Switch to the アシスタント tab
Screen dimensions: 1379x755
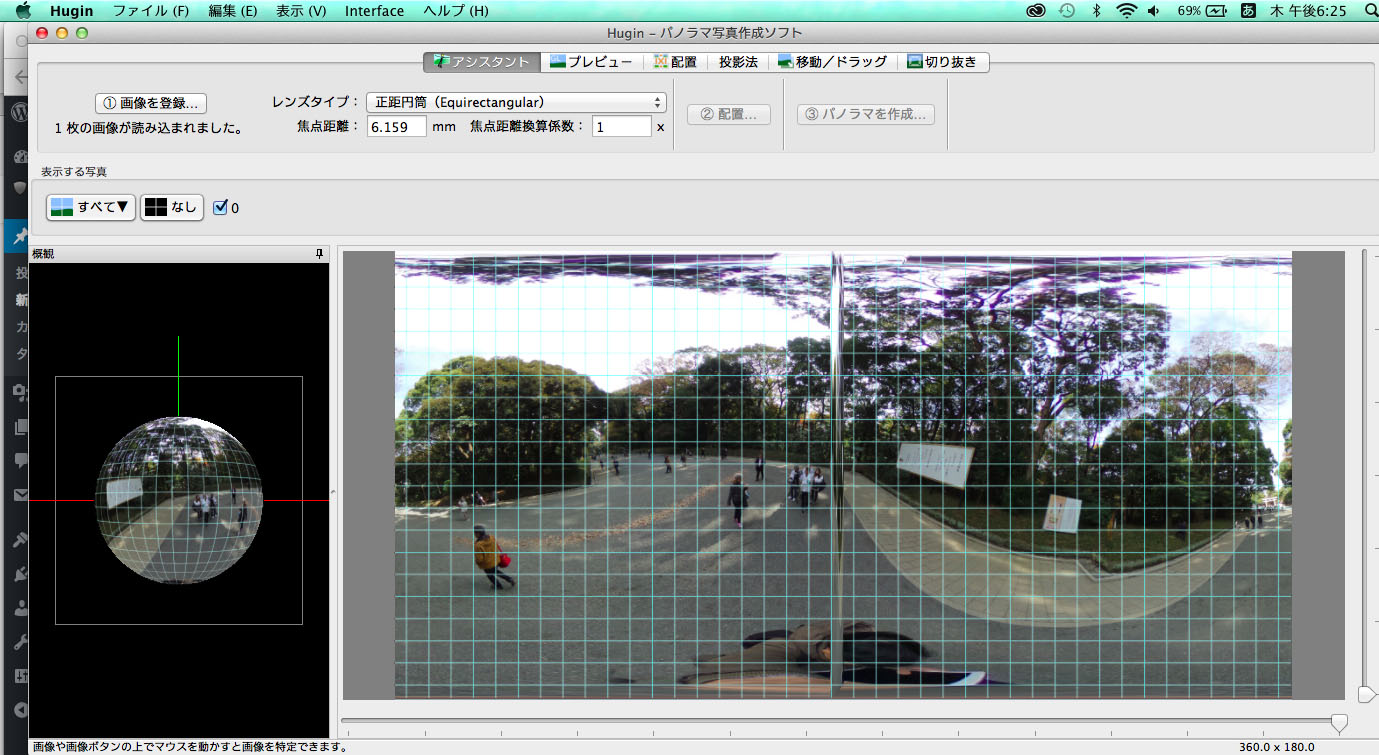click(481, 62)
